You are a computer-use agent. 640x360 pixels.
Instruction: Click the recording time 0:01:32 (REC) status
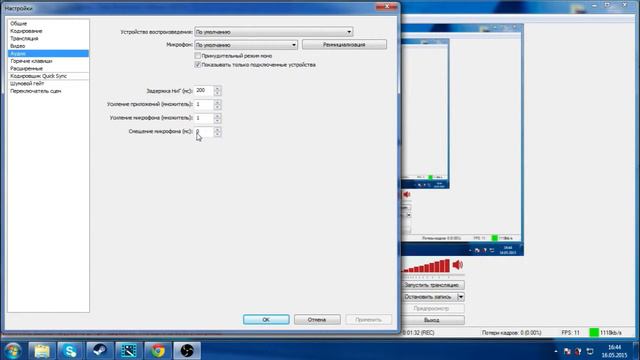click(418, 333)
